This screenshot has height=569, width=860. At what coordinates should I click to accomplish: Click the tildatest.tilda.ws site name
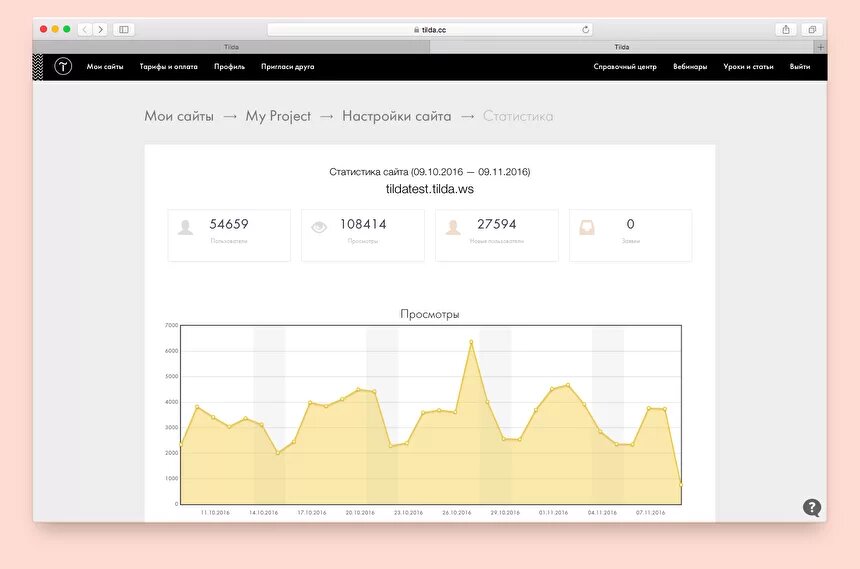(x=429, y=189)
